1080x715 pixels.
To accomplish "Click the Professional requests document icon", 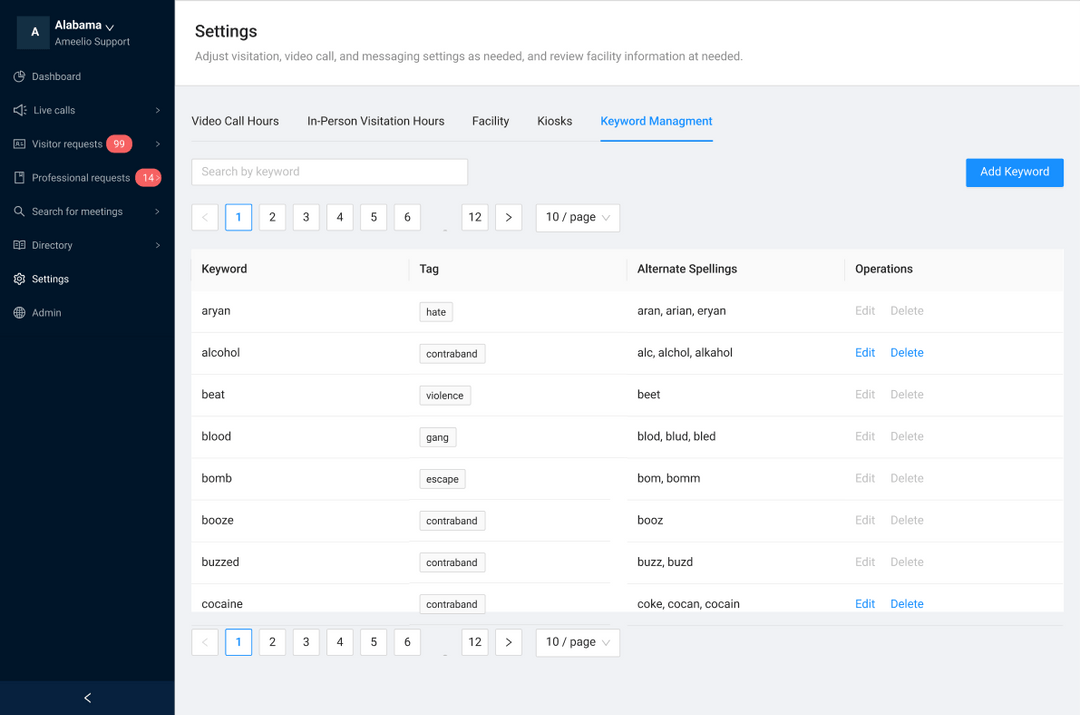I will point(19,178).
